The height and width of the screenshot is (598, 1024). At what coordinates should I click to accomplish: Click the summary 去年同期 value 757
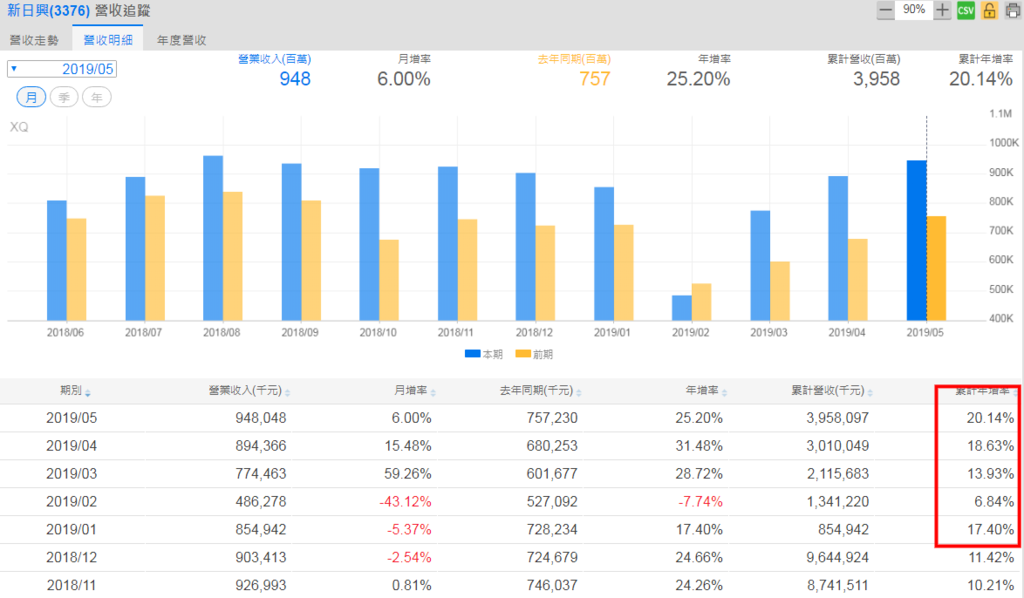(594, 79)
